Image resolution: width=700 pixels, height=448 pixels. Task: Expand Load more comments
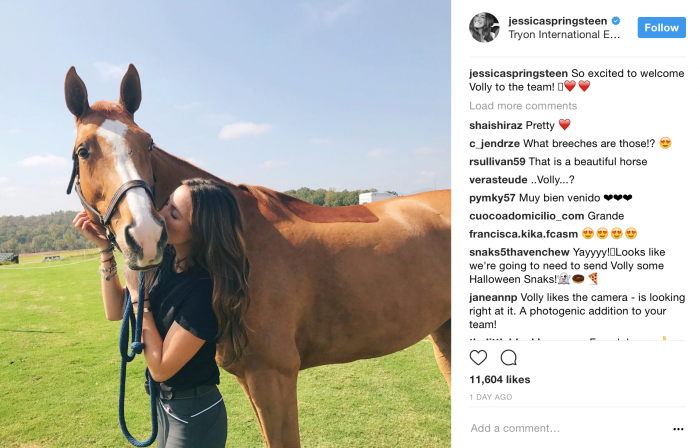[x=523, y=106]
